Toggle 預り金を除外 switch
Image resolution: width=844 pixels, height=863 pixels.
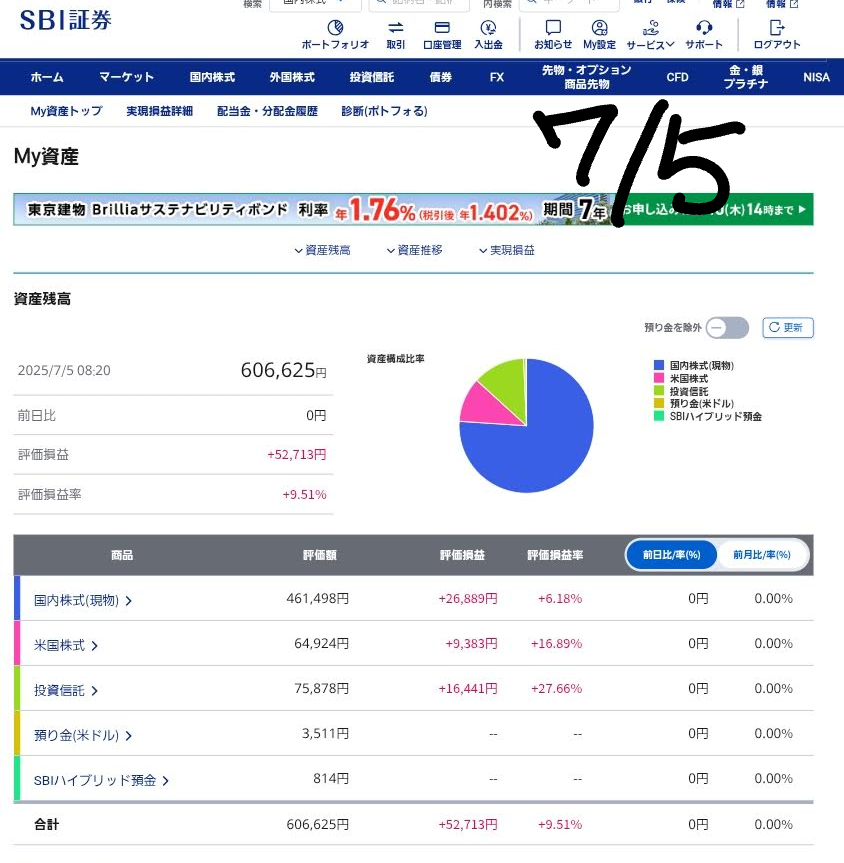[727, 327]
